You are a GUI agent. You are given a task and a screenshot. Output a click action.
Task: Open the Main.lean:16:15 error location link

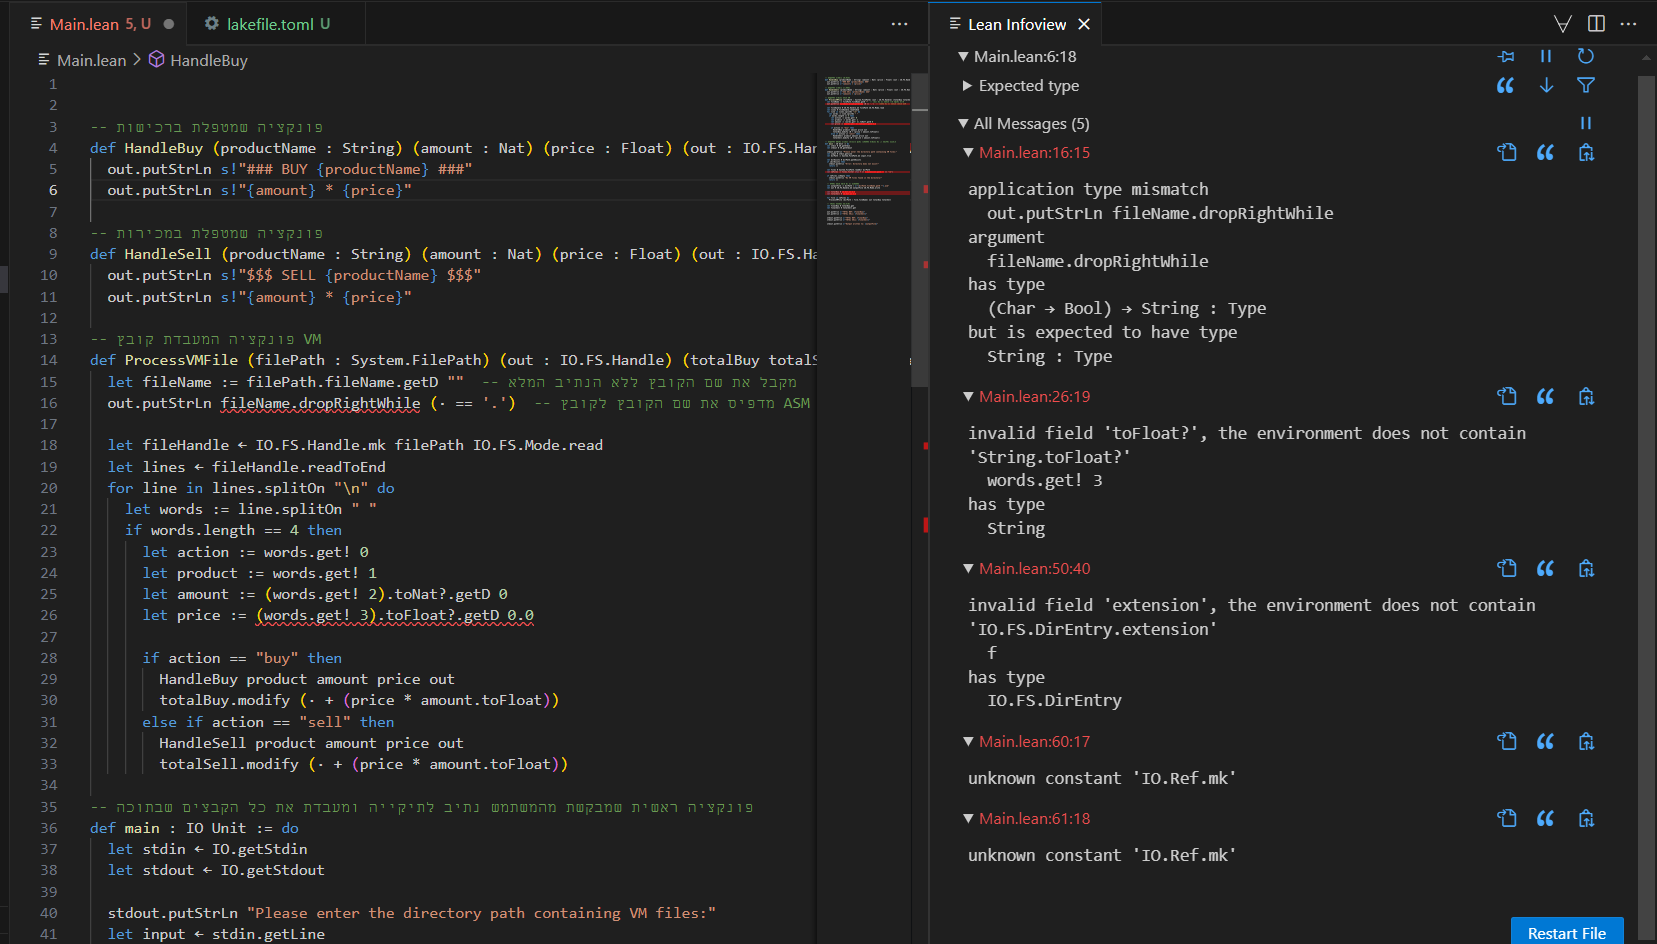[x=1034, y=152]
